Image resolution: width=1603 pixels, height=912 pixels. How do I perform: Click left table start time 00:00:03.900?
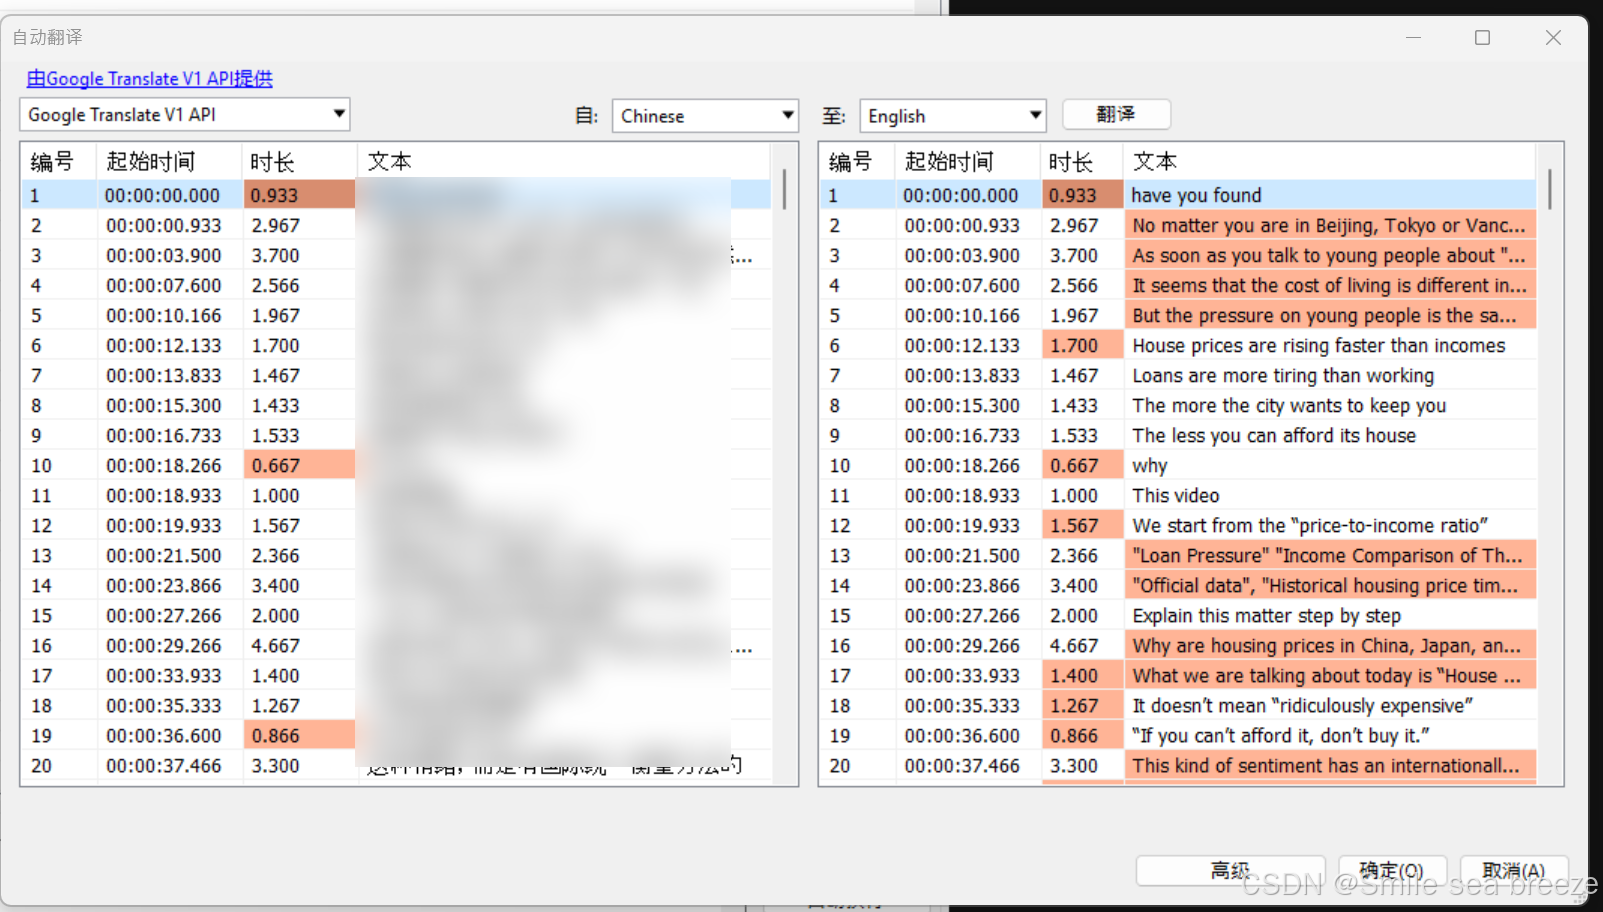click(164, 255)
